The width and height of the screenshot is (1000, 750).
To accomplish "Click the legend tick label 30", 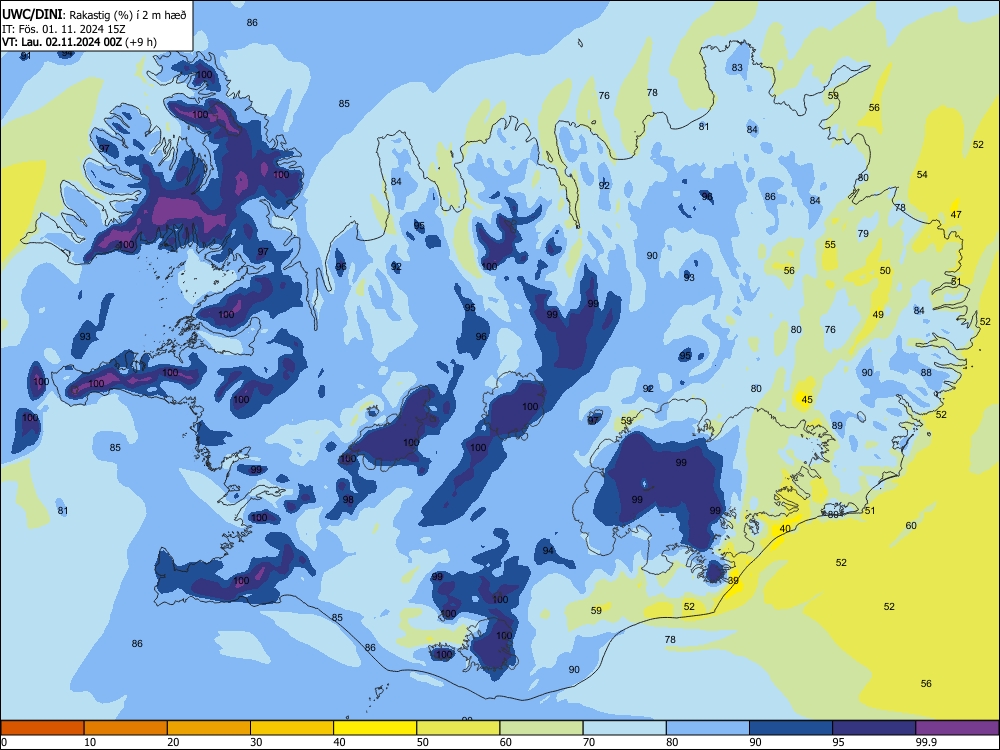I will click(256, 742).
